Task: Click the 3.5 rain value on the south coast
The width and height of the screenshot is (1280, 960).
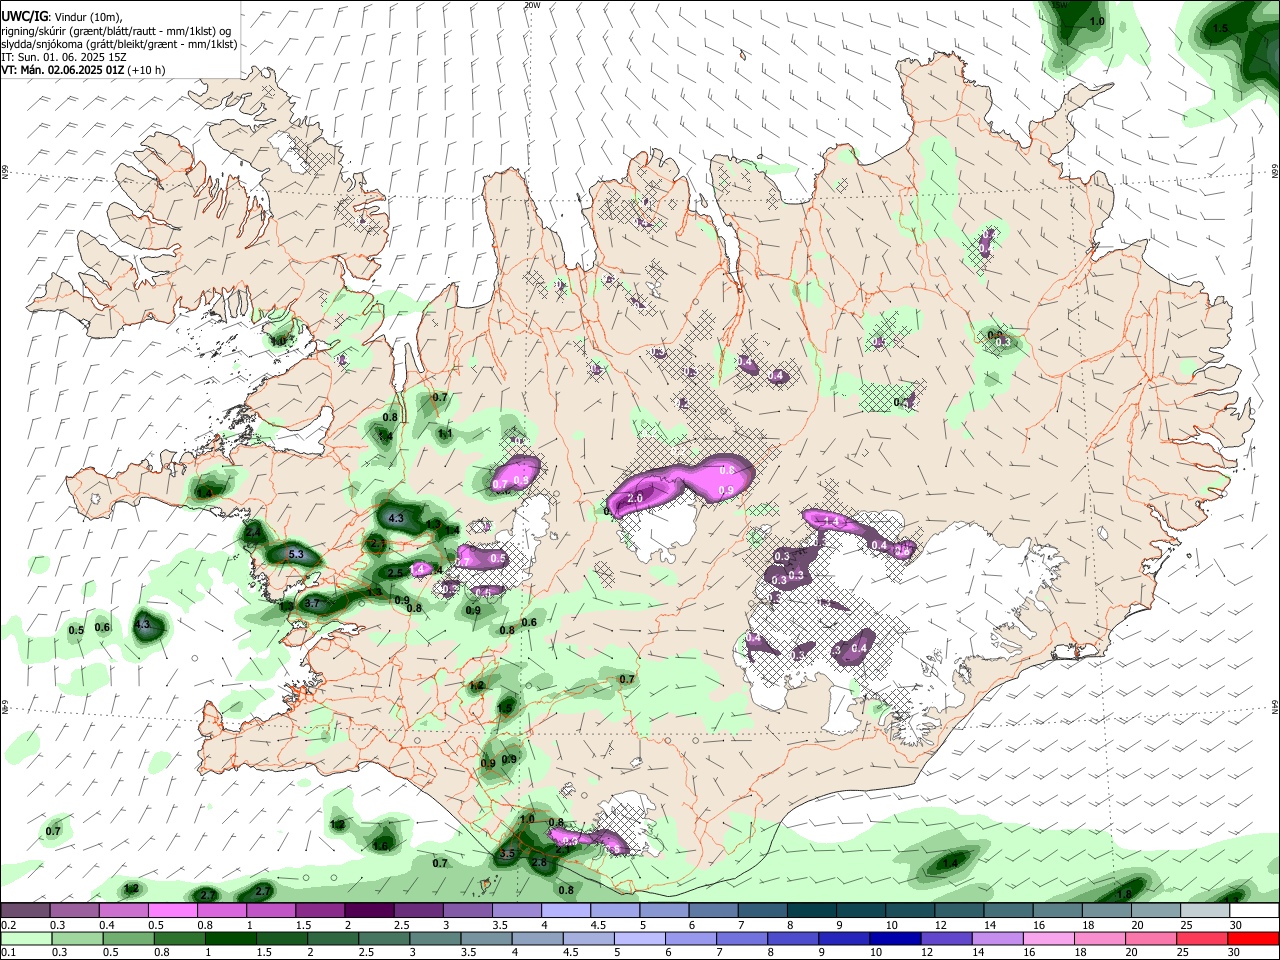Action: [507, 854]
